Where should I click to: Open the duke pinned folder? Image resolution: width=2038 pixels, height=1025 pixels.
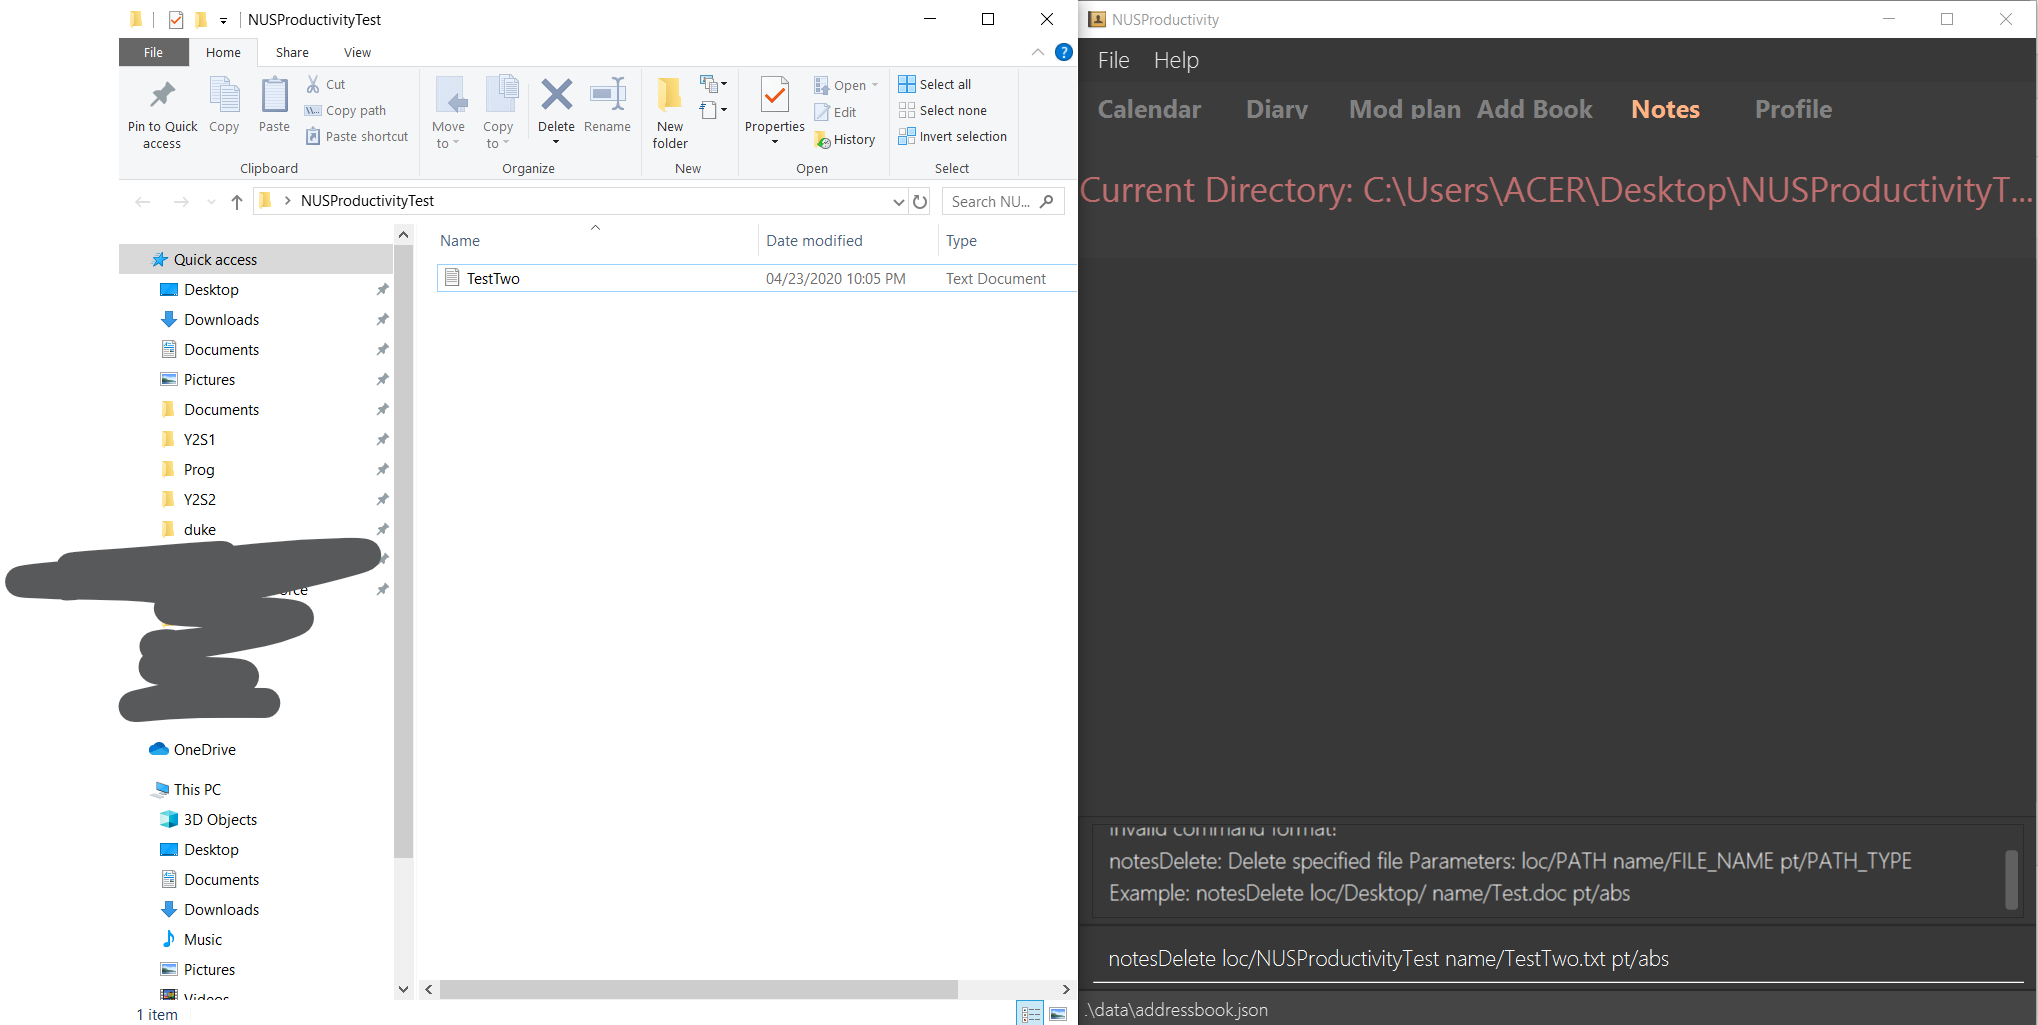pos(199,530)
